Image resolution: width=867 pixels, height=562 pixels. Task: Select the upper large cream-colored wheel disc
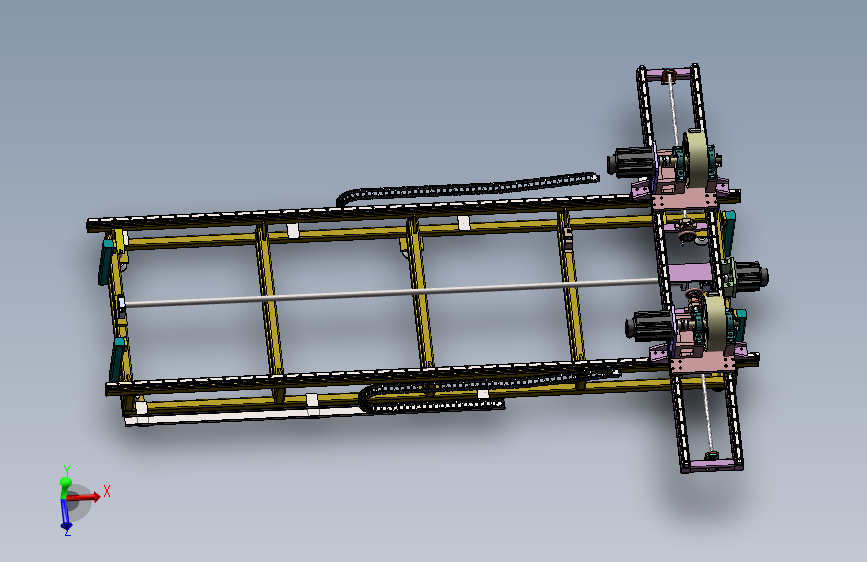[x=696, y=159]
